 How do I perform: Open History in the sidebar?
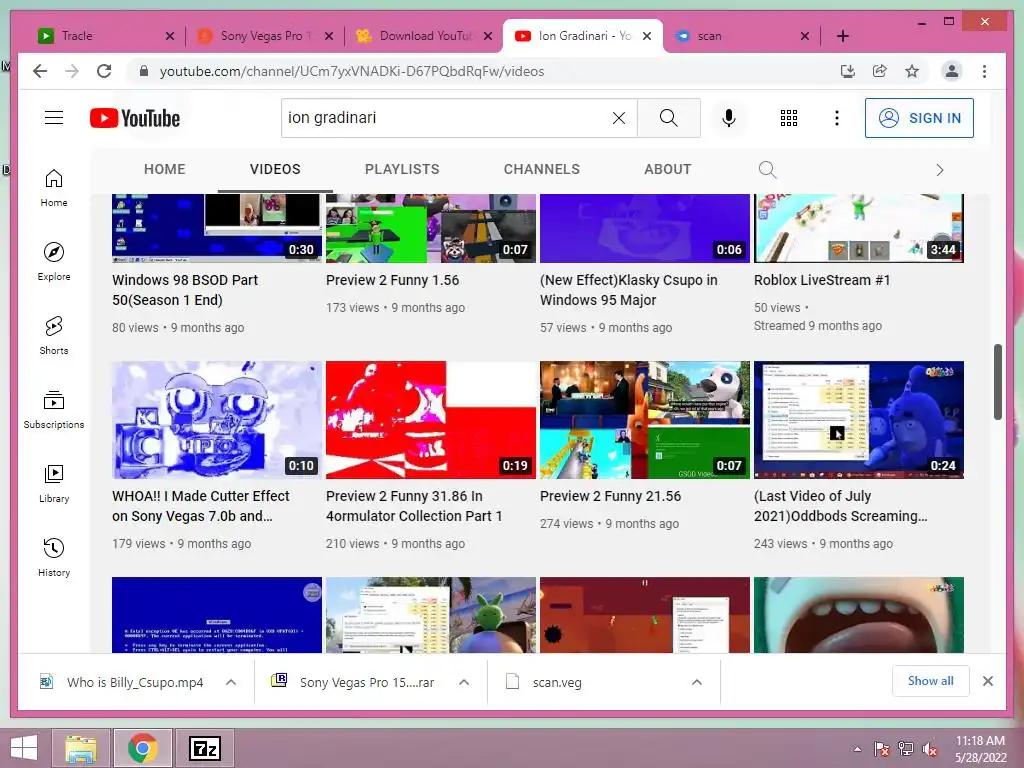(54, 557)
